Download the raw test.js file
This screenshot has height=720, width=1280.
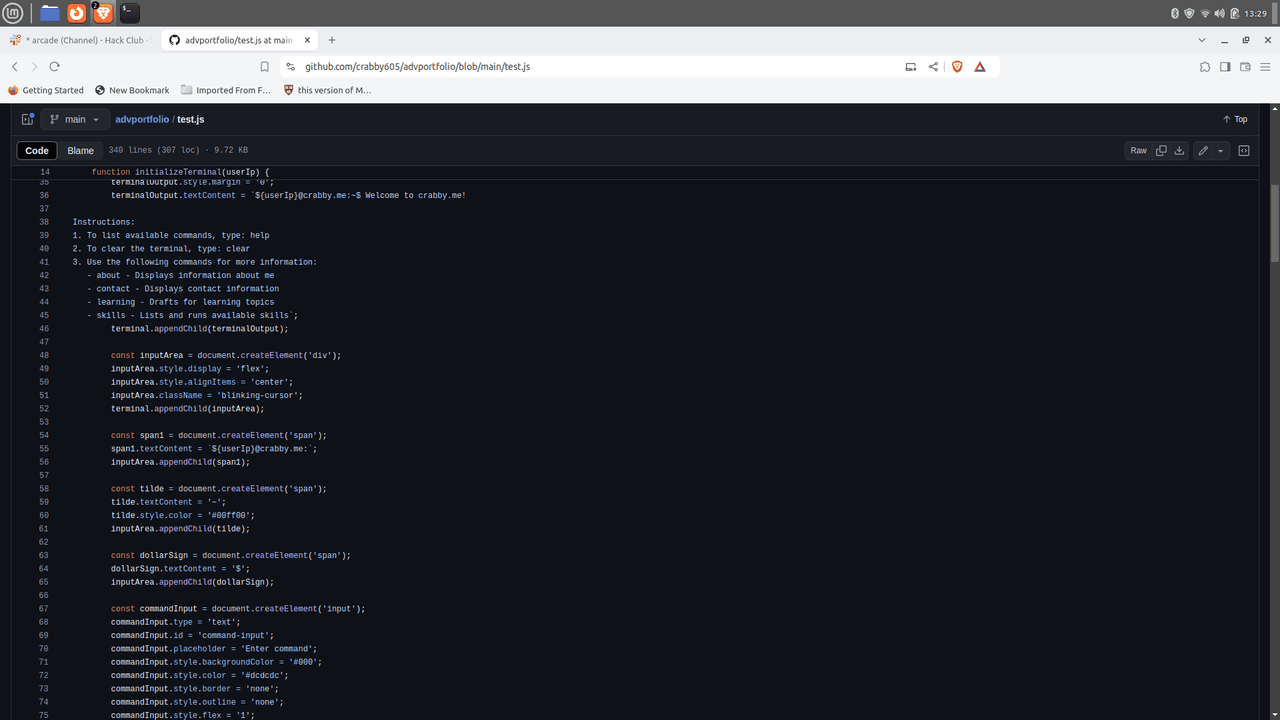1179,151
